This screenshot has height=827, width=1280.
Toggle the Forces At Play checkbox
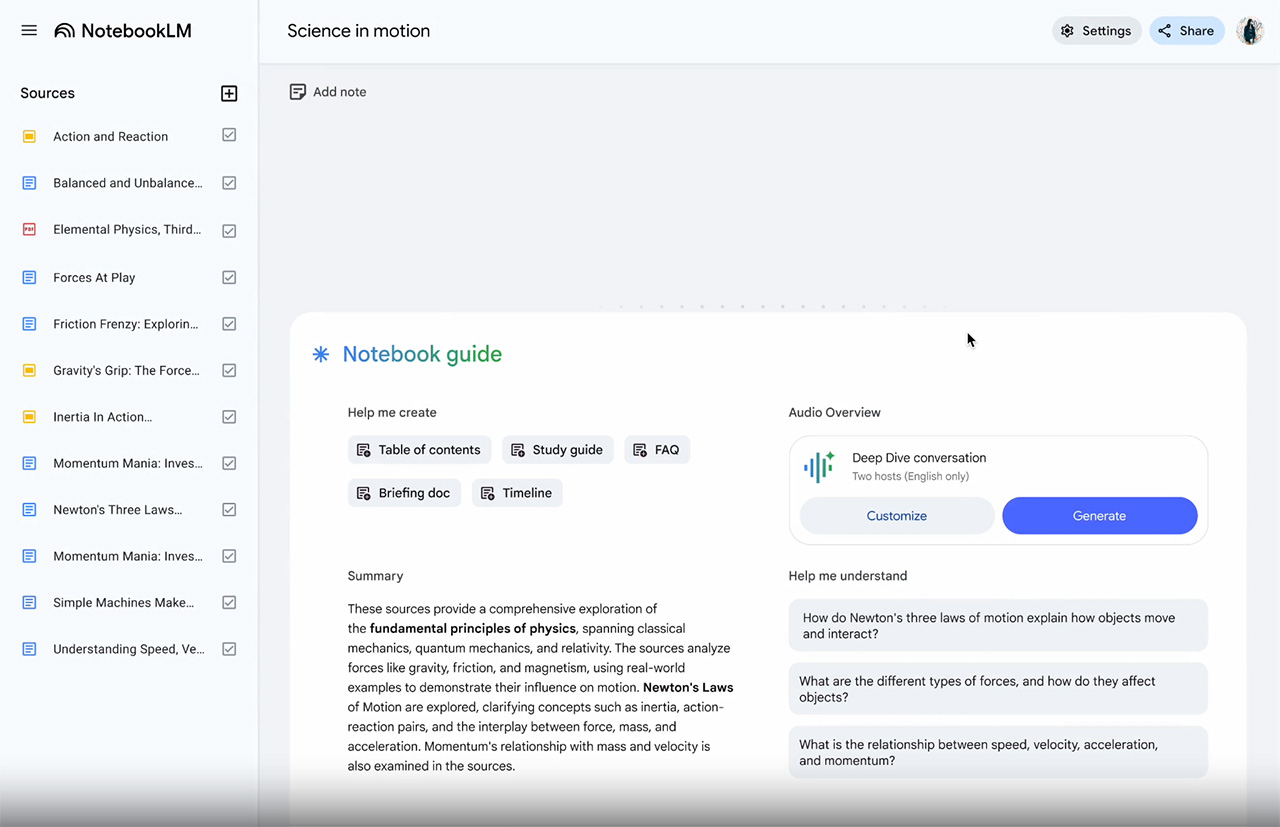pos(229,277)
